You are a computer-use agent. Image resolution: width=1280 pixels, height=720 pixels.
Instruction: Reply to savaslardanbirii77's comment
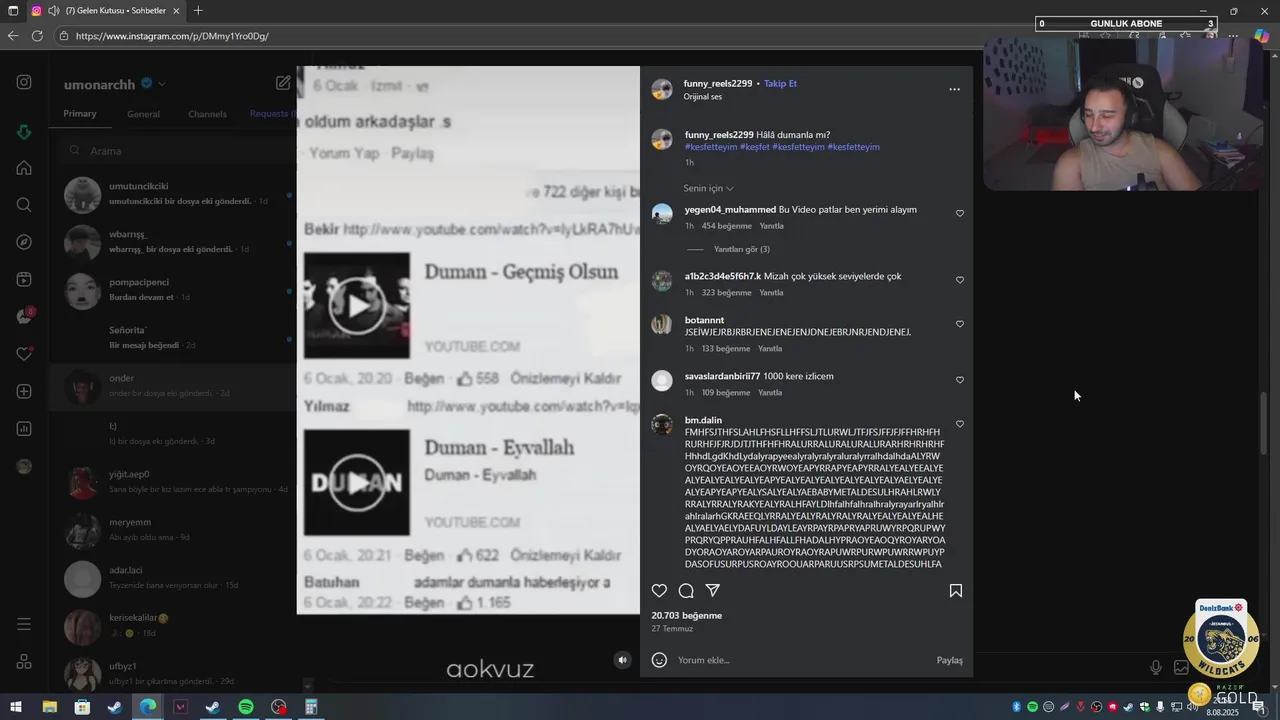point(770,393)
